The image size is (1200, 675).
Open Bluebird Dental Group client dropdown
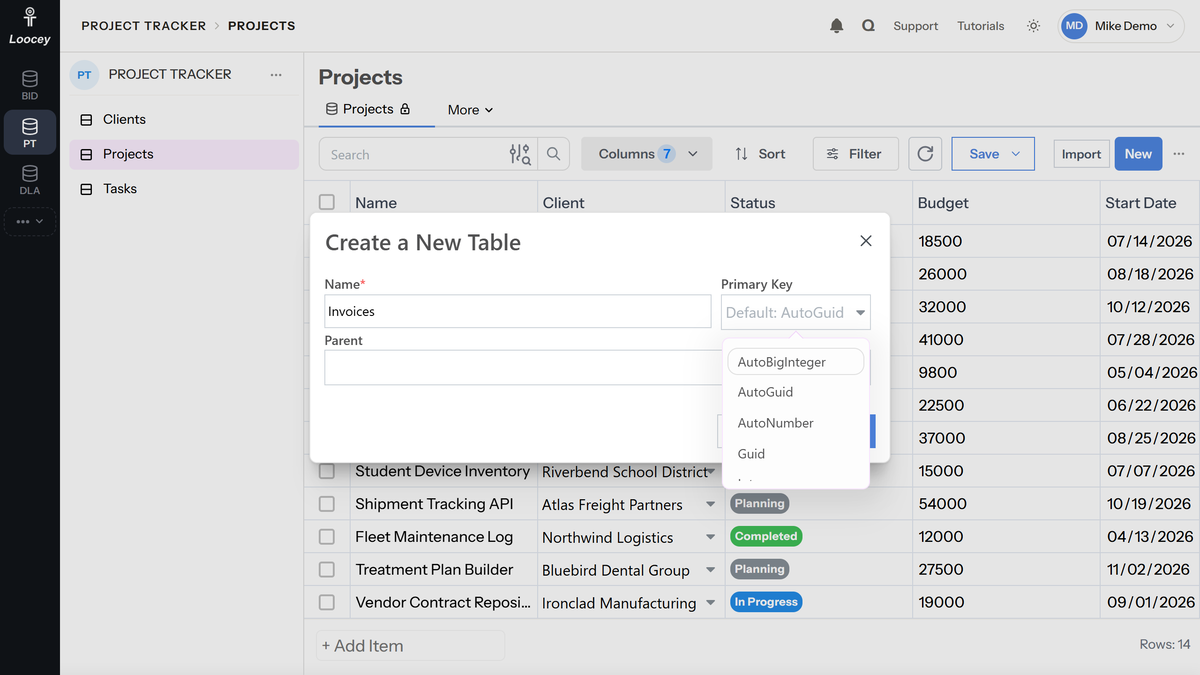click(711, 570)
